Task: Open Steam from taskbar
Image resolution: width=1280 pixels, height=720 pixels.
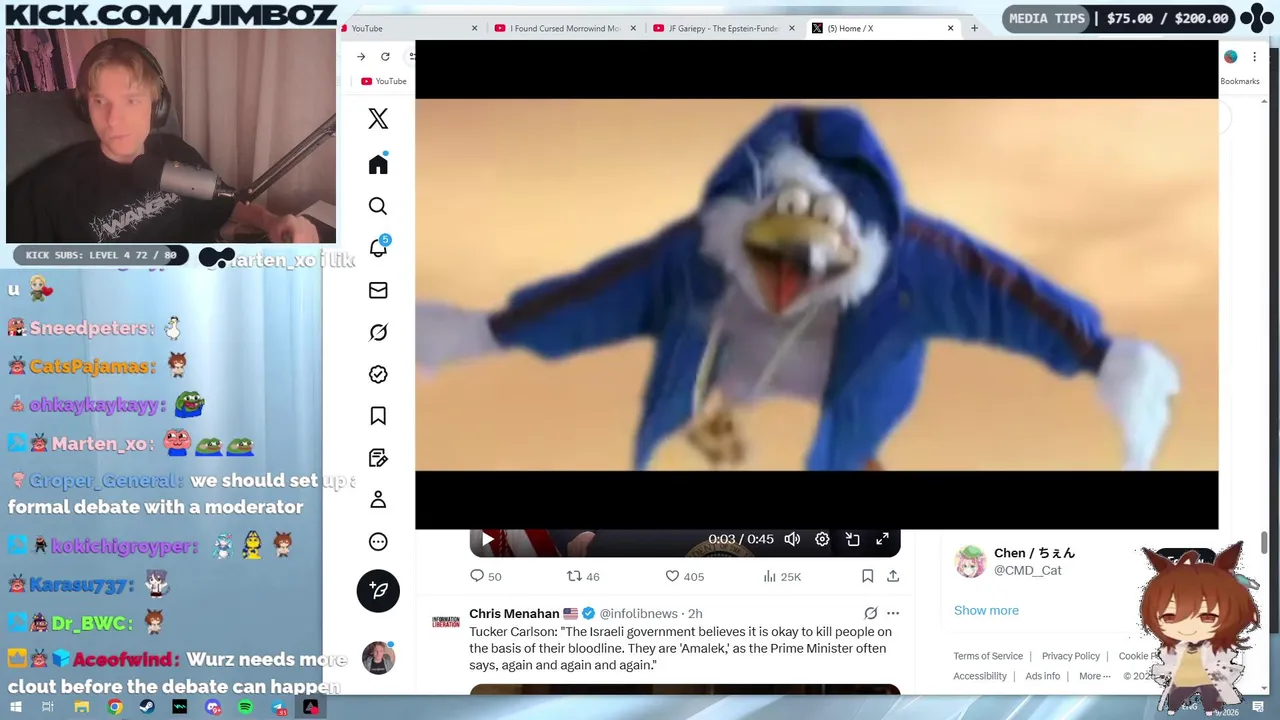Action: click(147, 707)
